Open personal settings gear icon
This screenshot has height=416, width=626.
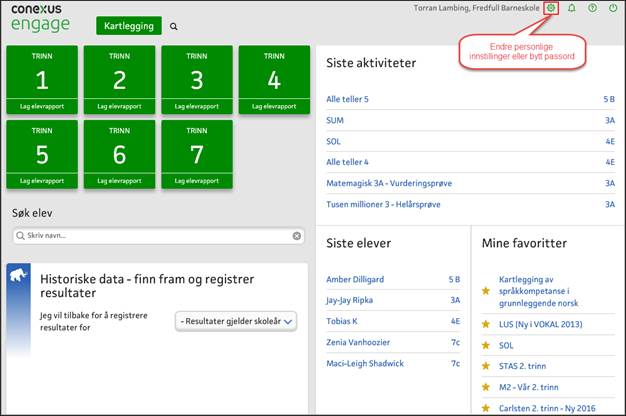pyautogui.click(x=551, y=8)
